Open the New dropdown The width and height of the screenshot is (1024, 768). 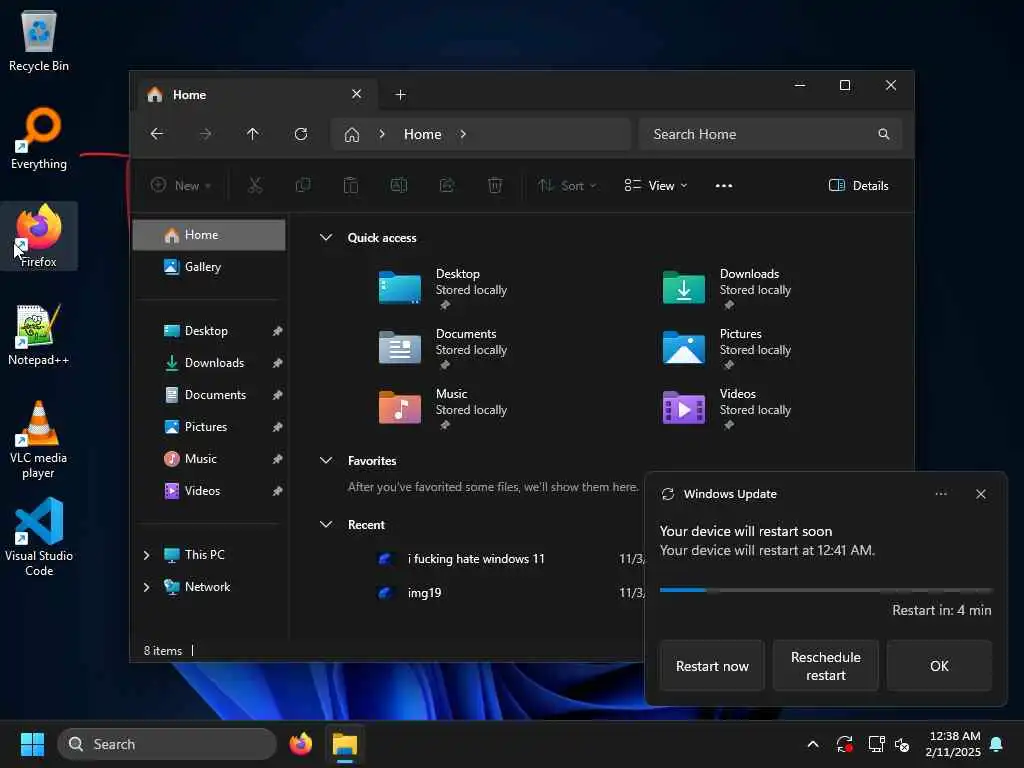click(181, 185)
